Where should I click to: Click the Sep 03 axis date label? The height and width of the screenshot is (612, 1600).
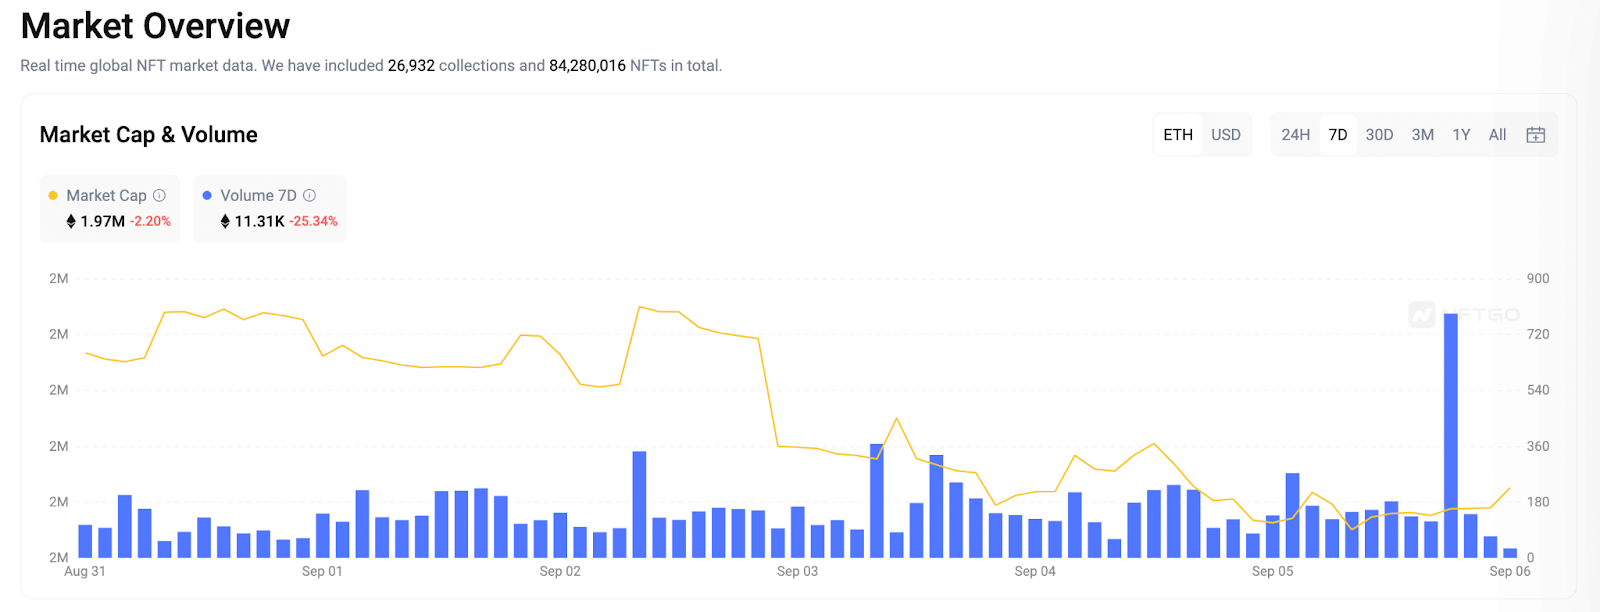797,571
